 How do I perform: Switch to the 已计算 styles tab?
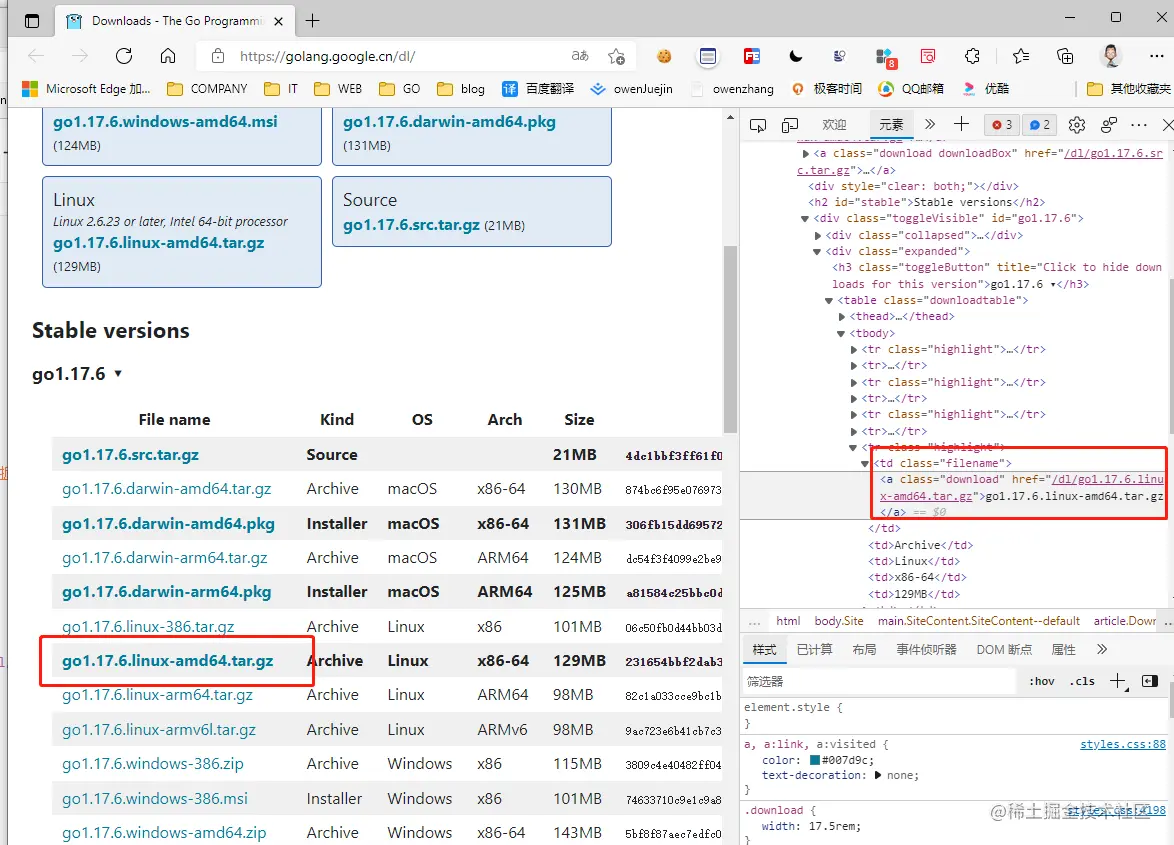[x=814, y=649]
